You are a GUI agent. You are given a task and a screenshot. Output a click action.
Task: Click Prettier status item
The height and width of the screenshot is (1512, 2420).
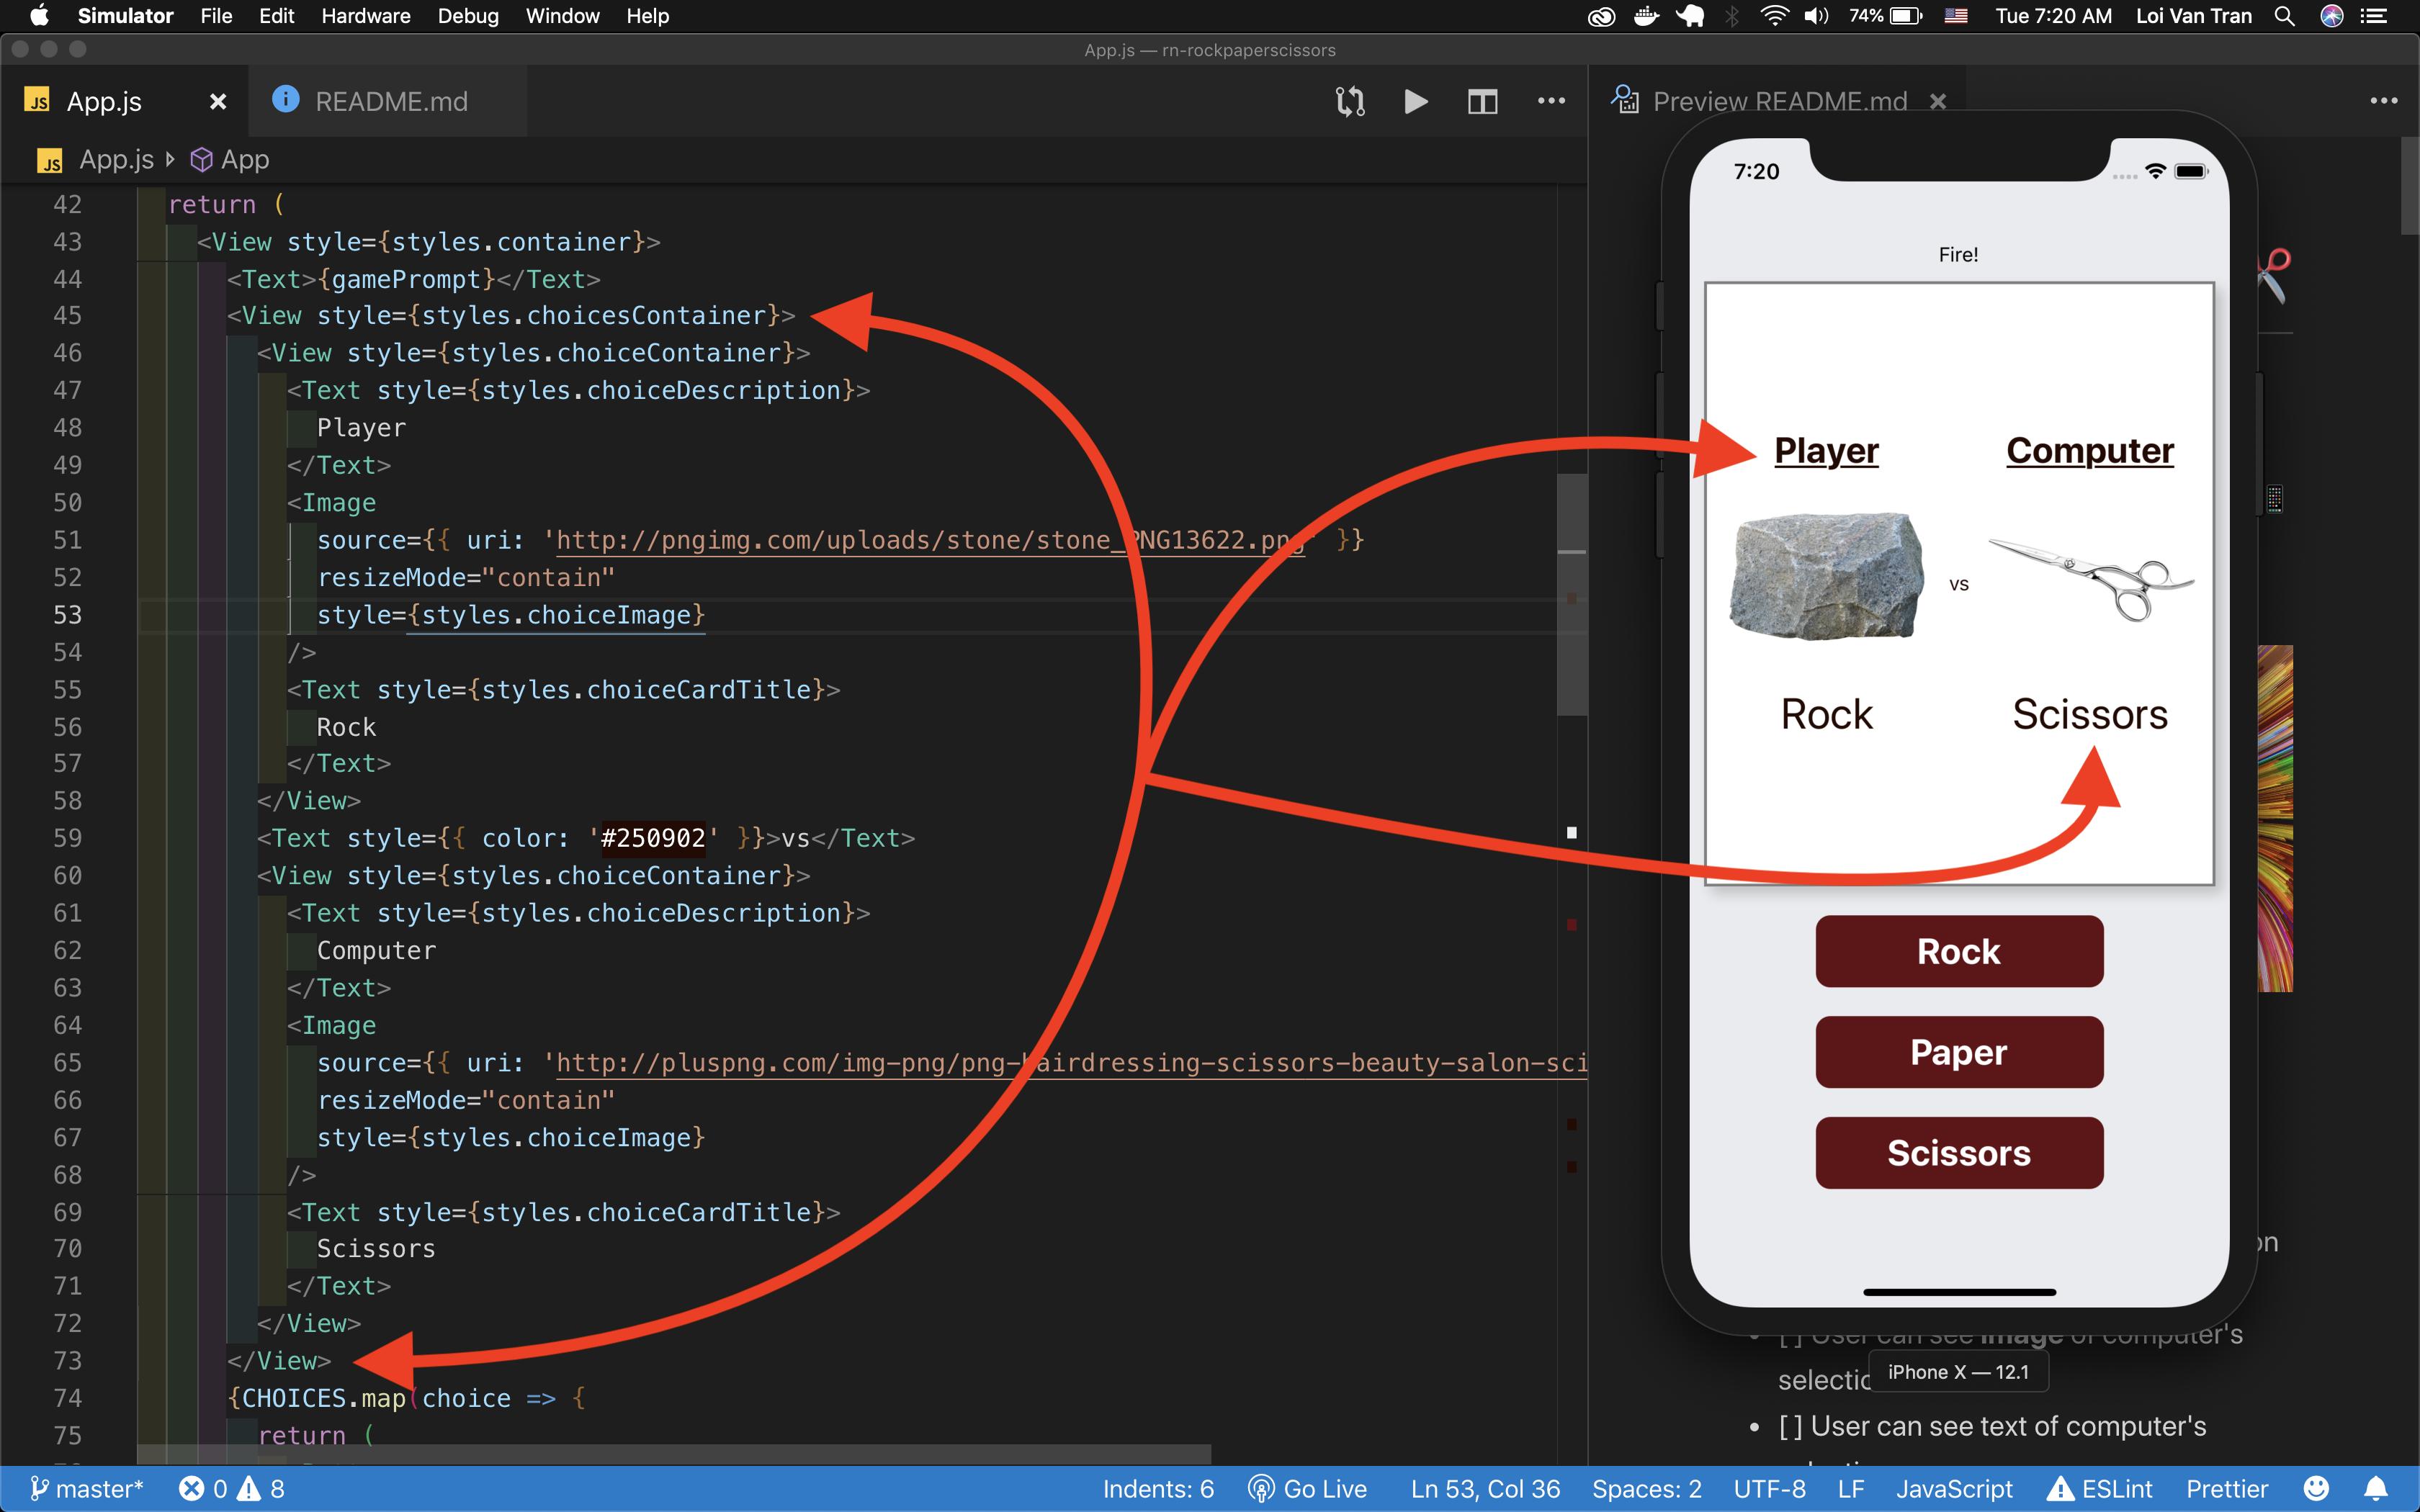2226,1489
